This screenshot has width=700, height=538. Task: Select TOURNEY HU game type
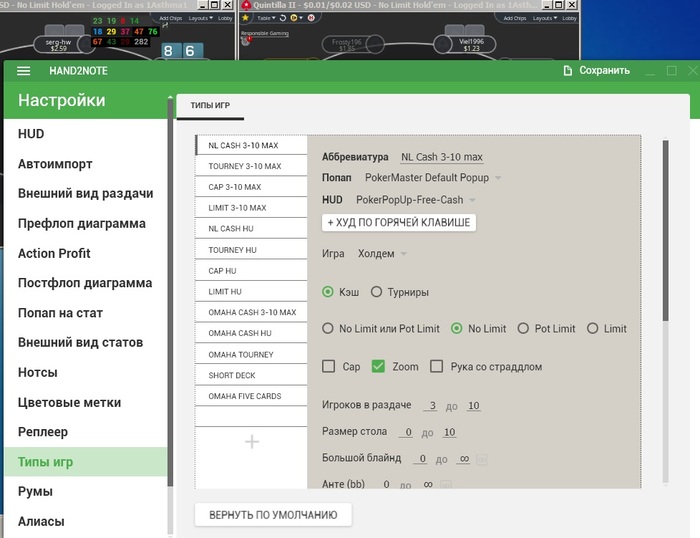coord(251,250)
